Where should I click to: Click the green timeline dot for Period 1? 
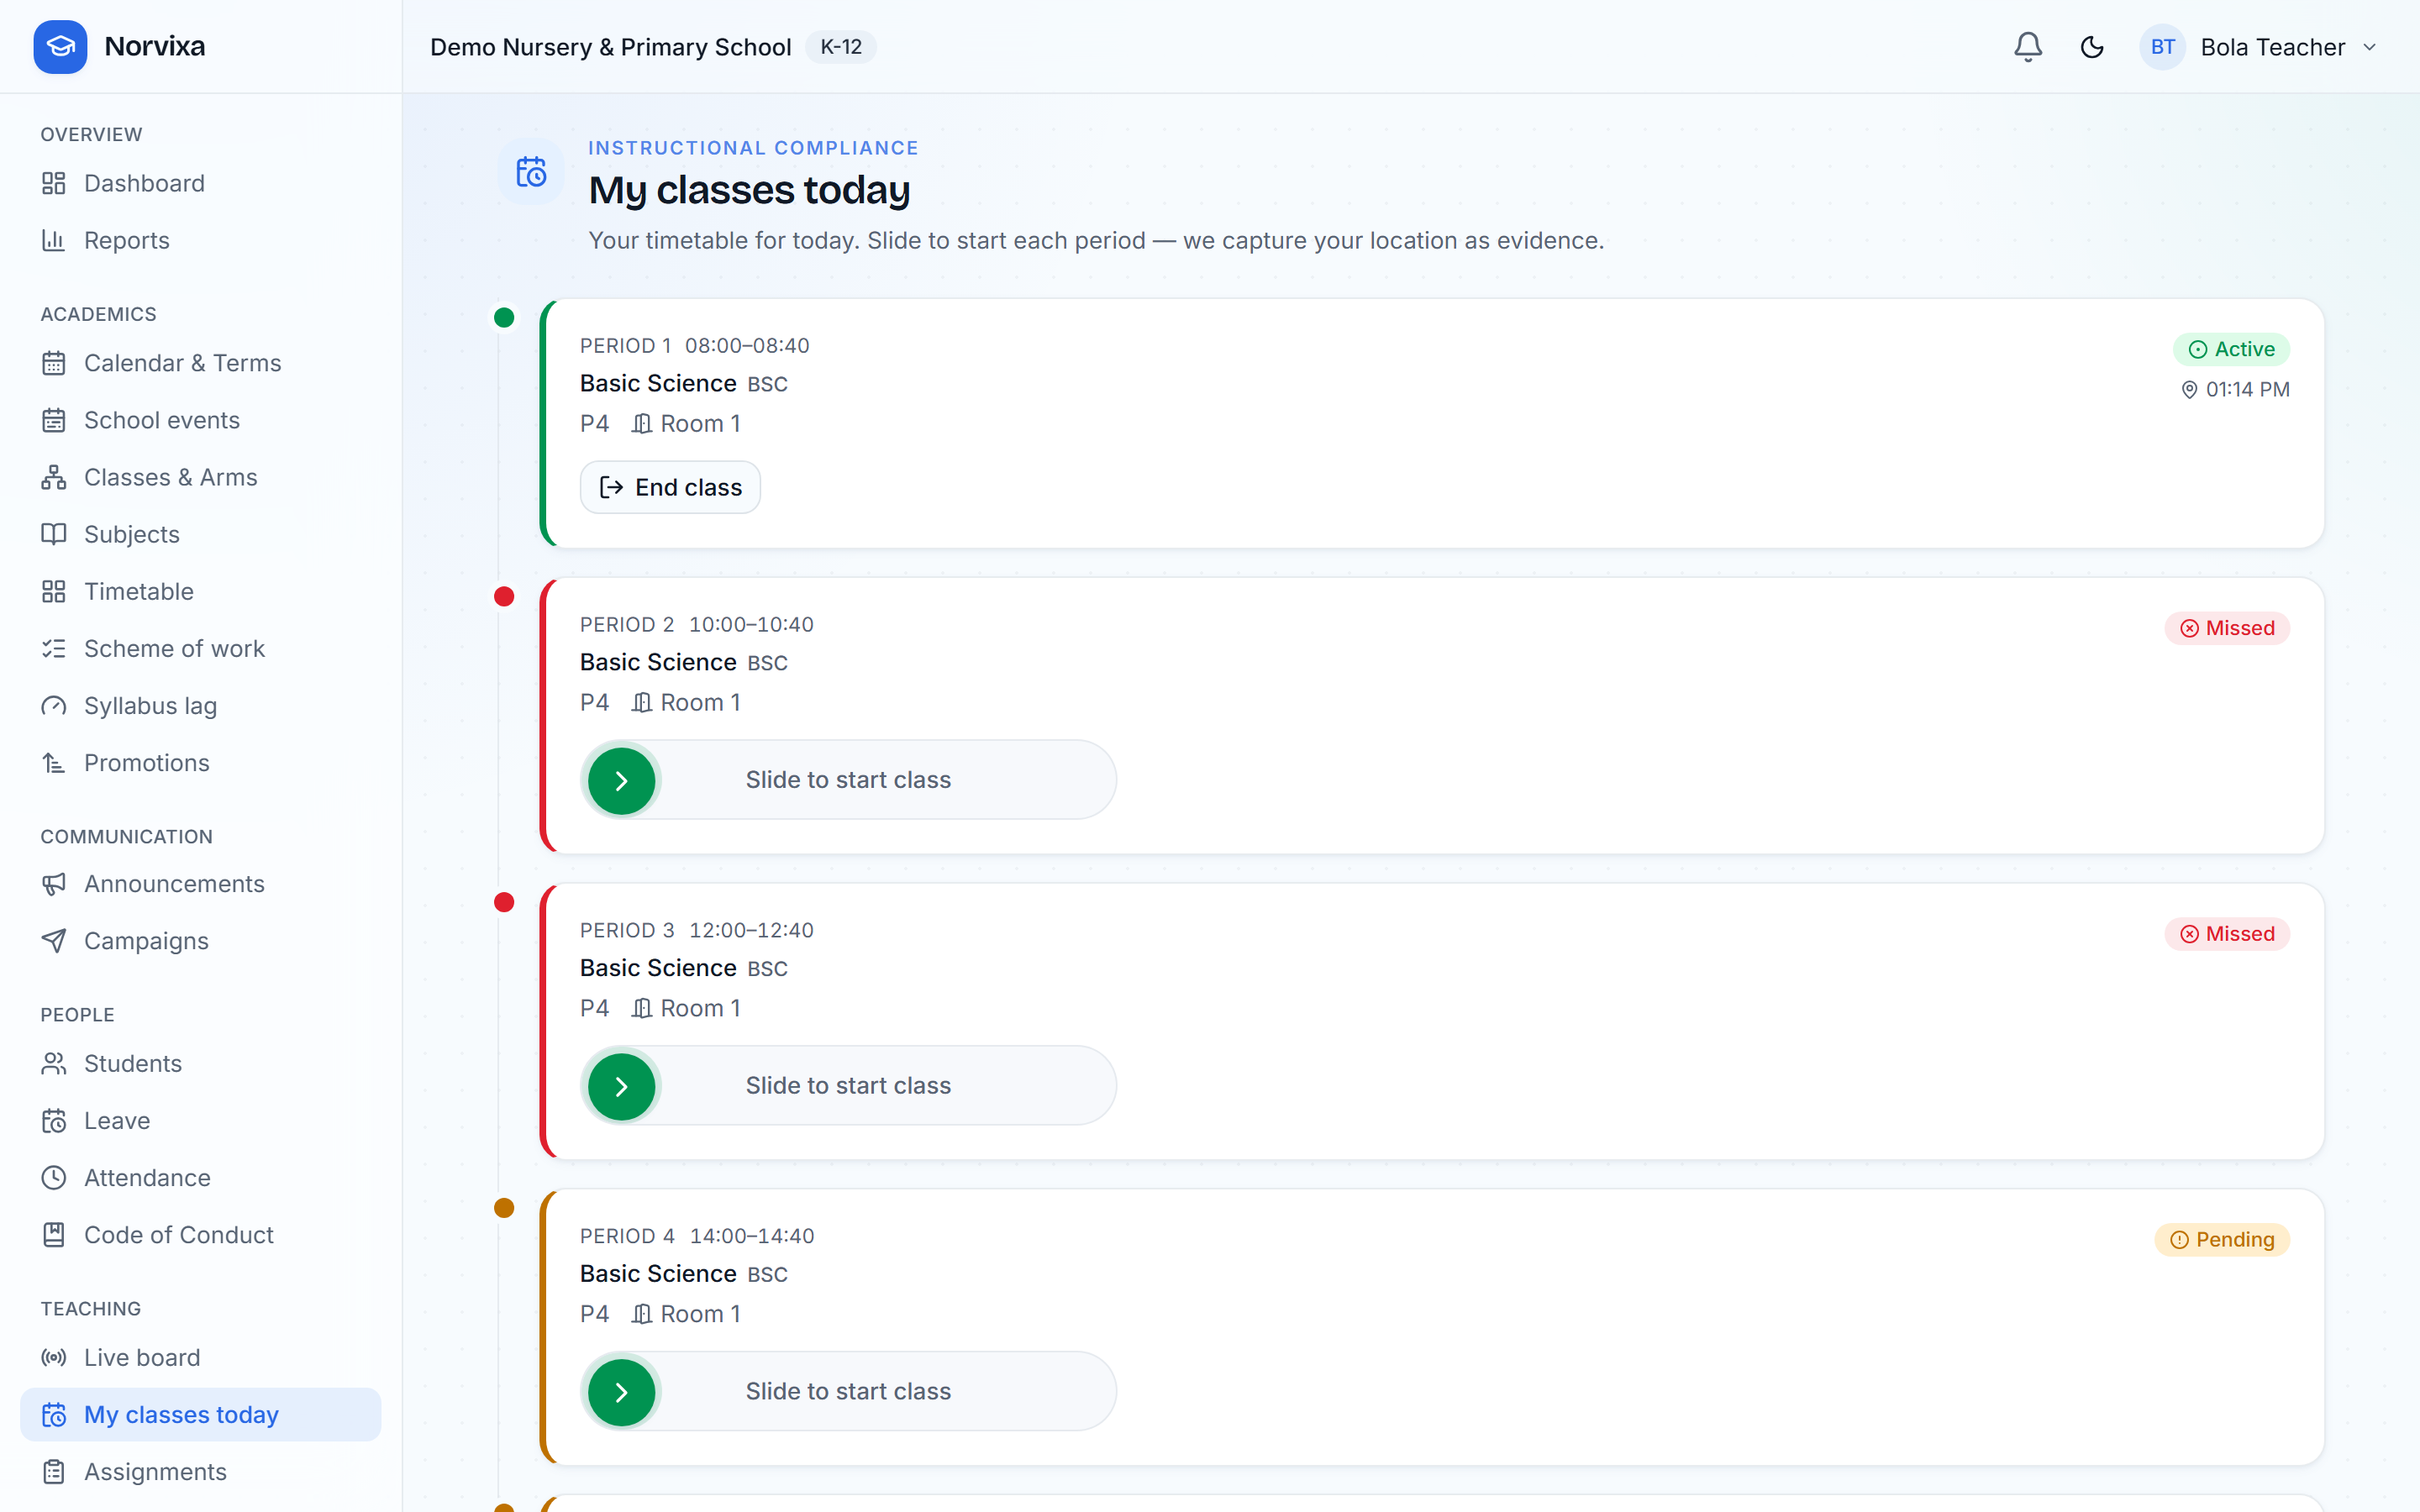click(504, 318)
